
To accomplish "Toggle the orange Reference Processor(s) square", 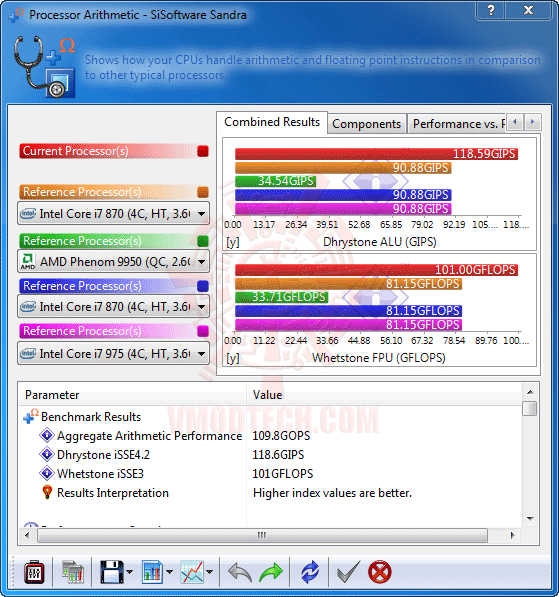I will [203, 192].
